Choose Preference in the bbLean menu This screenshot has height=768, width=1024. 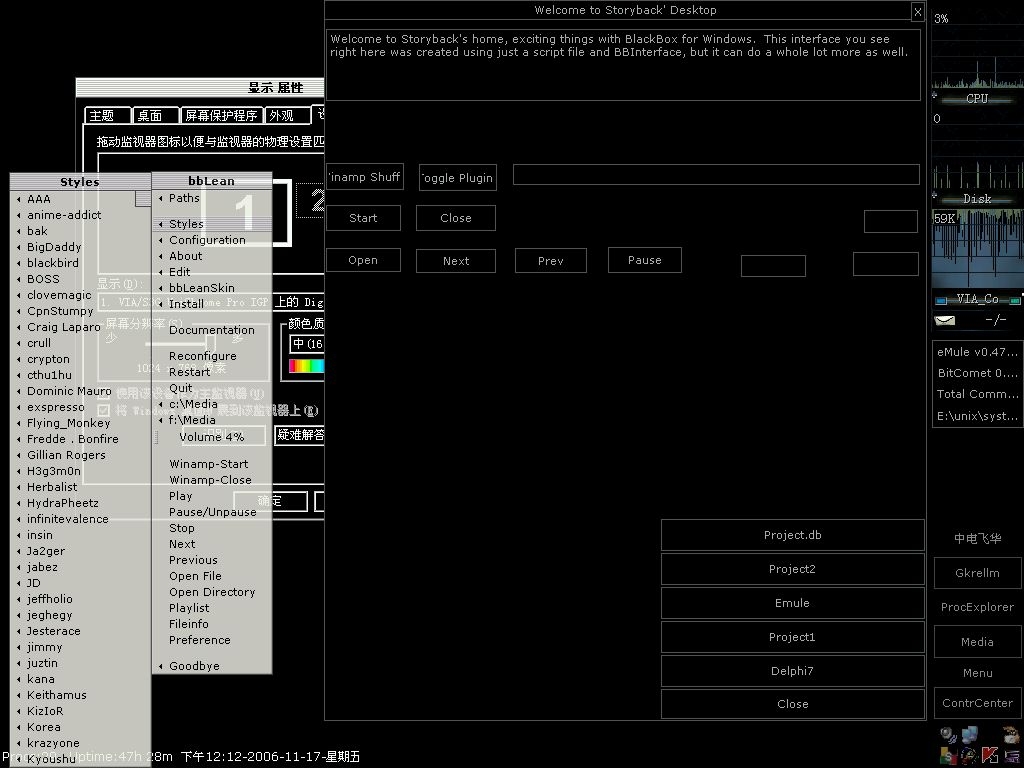(212, 640)
